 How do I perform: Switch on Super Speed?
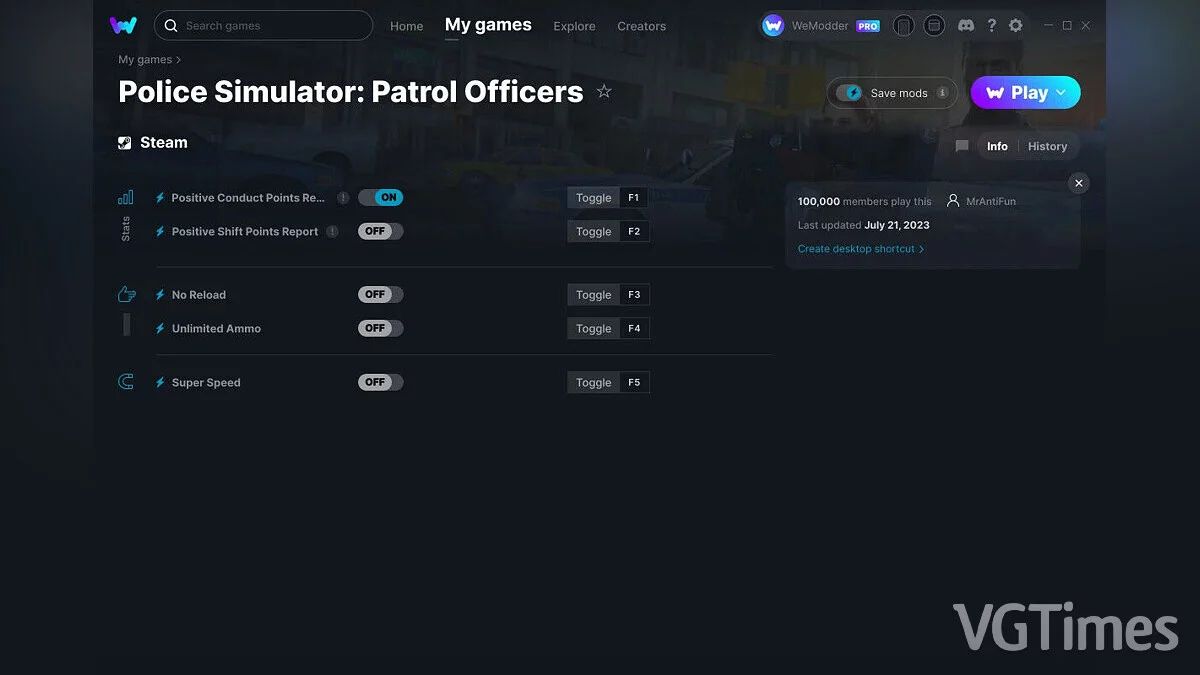[380, 382]
